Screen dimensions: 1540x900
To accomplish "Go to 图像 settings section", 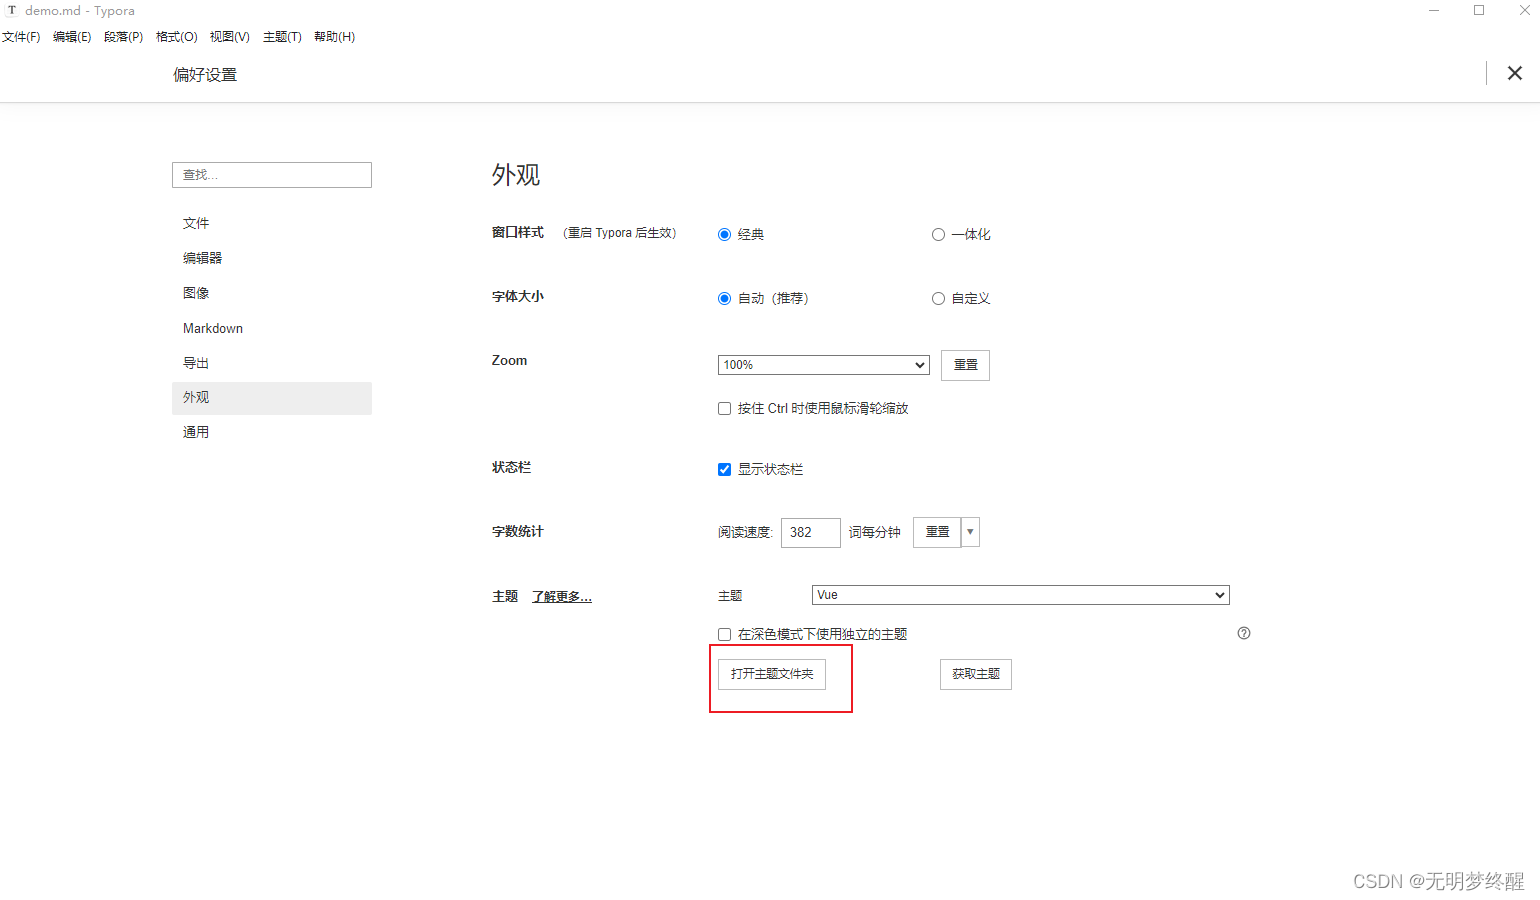I will (272, 293).
